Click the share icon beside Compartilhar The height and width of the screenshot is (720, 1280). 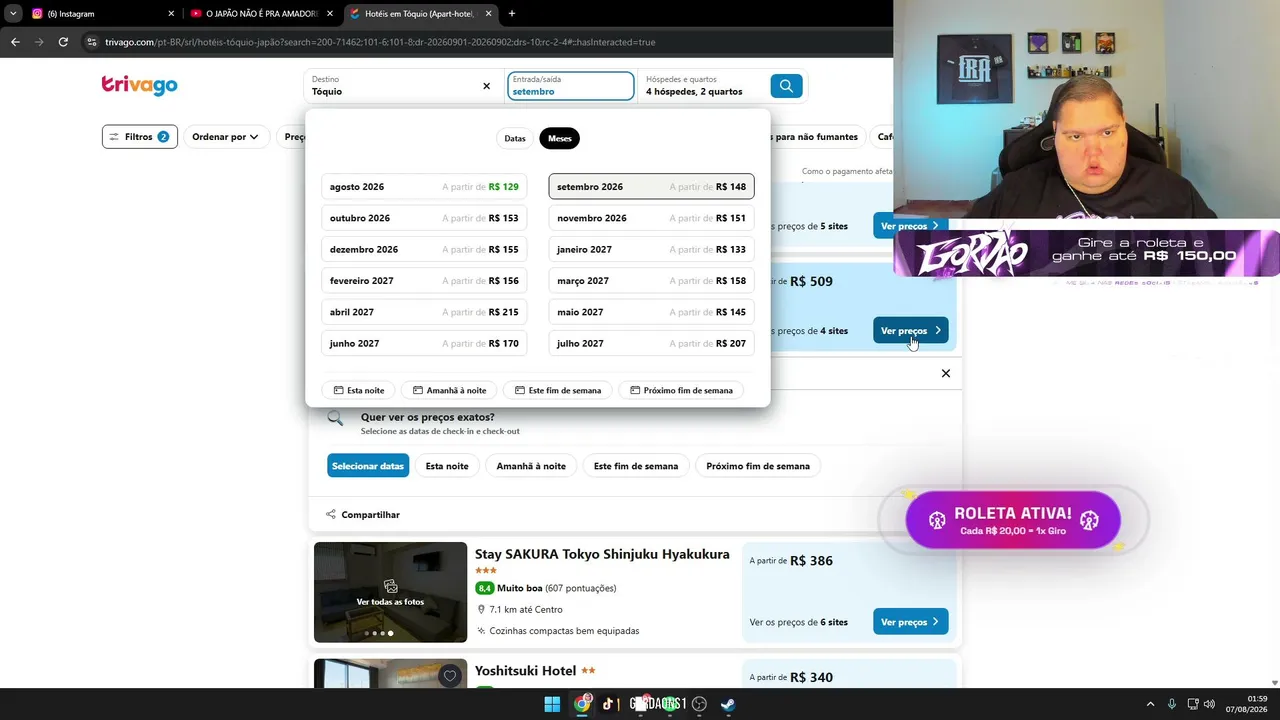[331, 515]
